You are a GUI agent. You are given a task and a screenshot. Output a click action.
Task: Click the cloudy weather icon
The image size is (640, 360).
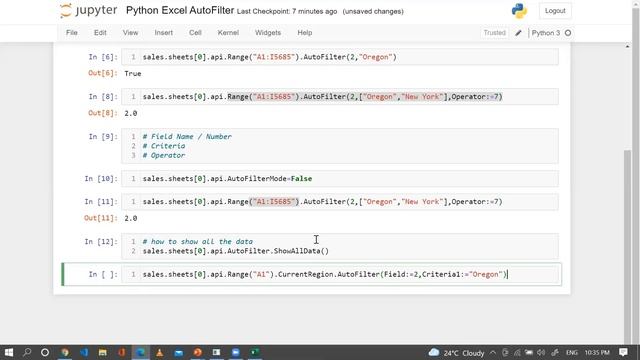(434, 352)
